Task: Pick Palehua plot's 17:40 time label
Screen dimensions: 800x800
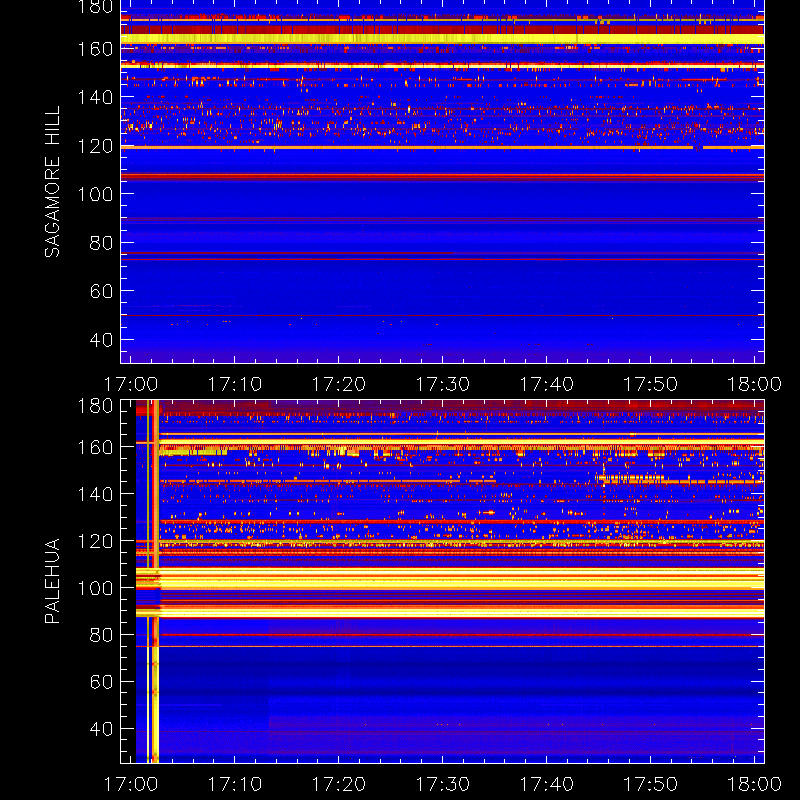Action: (546, 784)
